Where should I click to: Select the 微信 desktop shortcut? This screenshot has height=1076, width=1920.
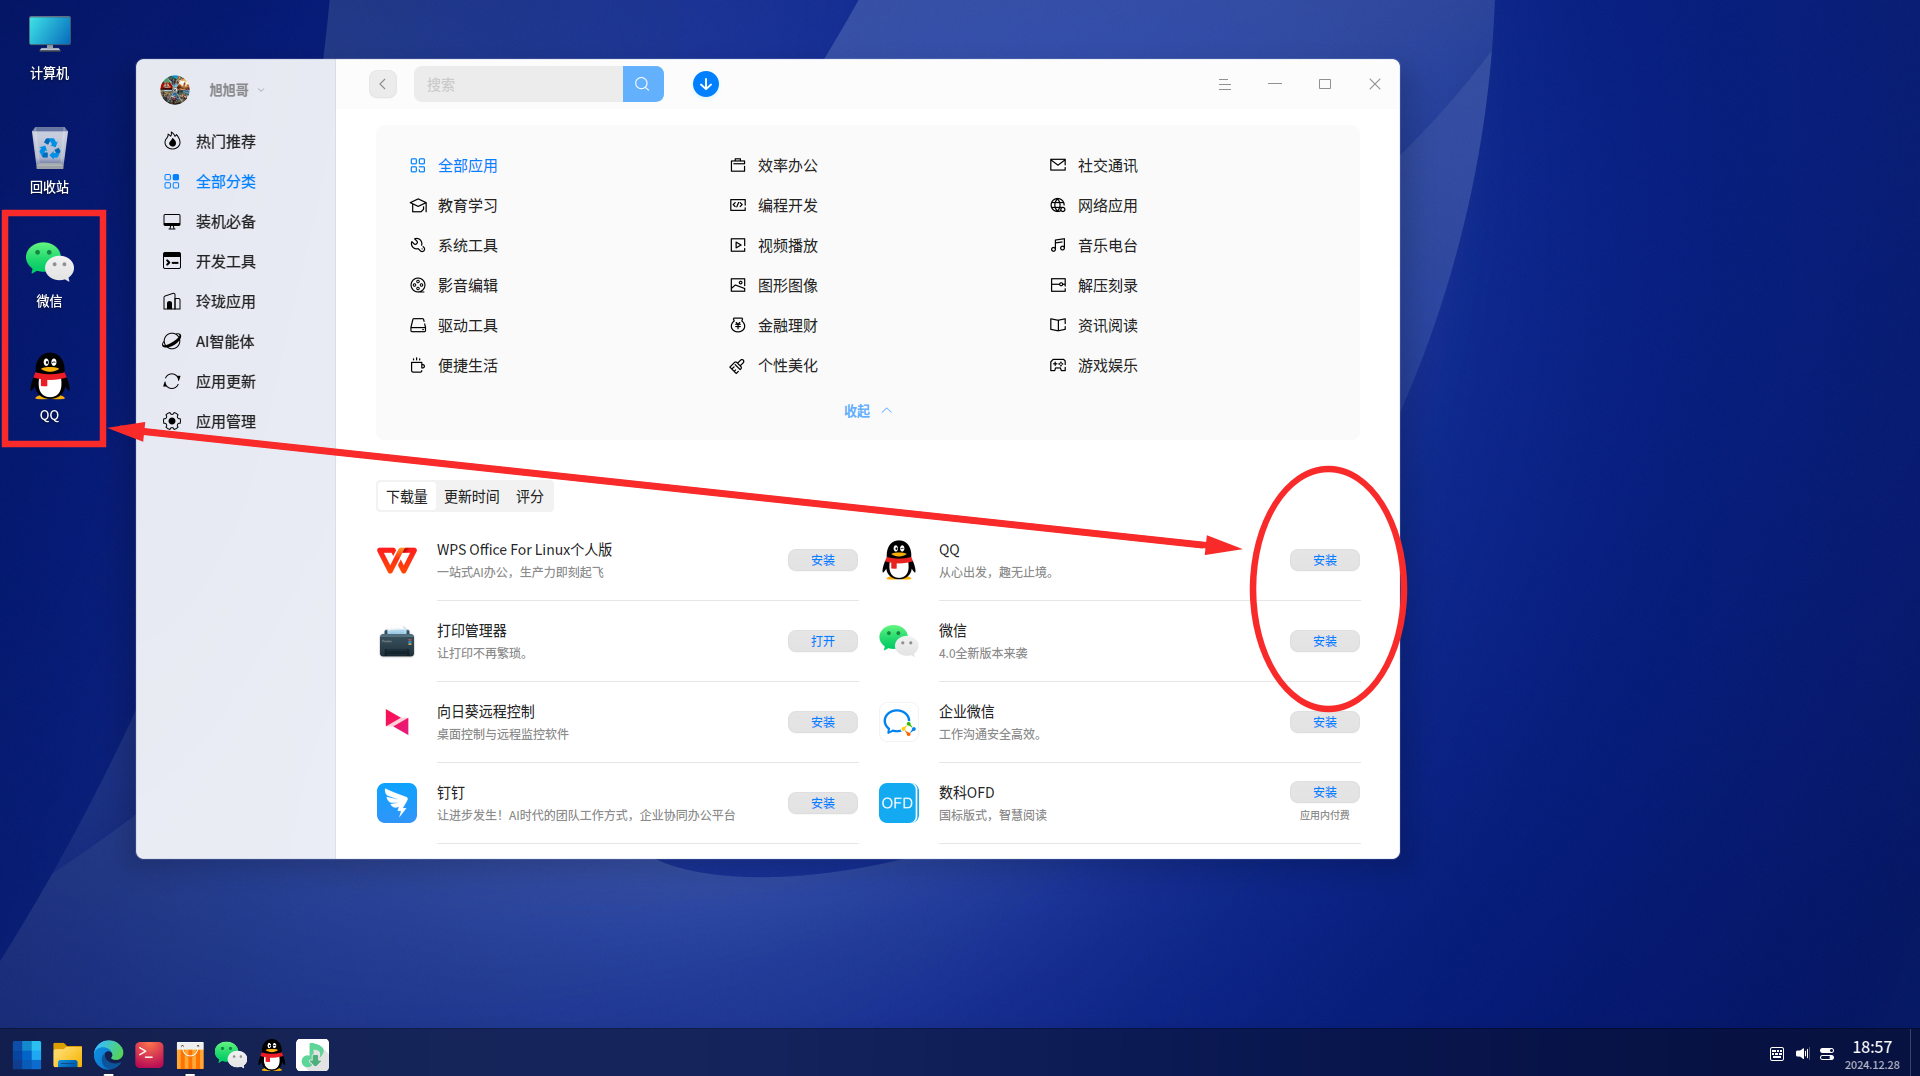tap(50, 274)
